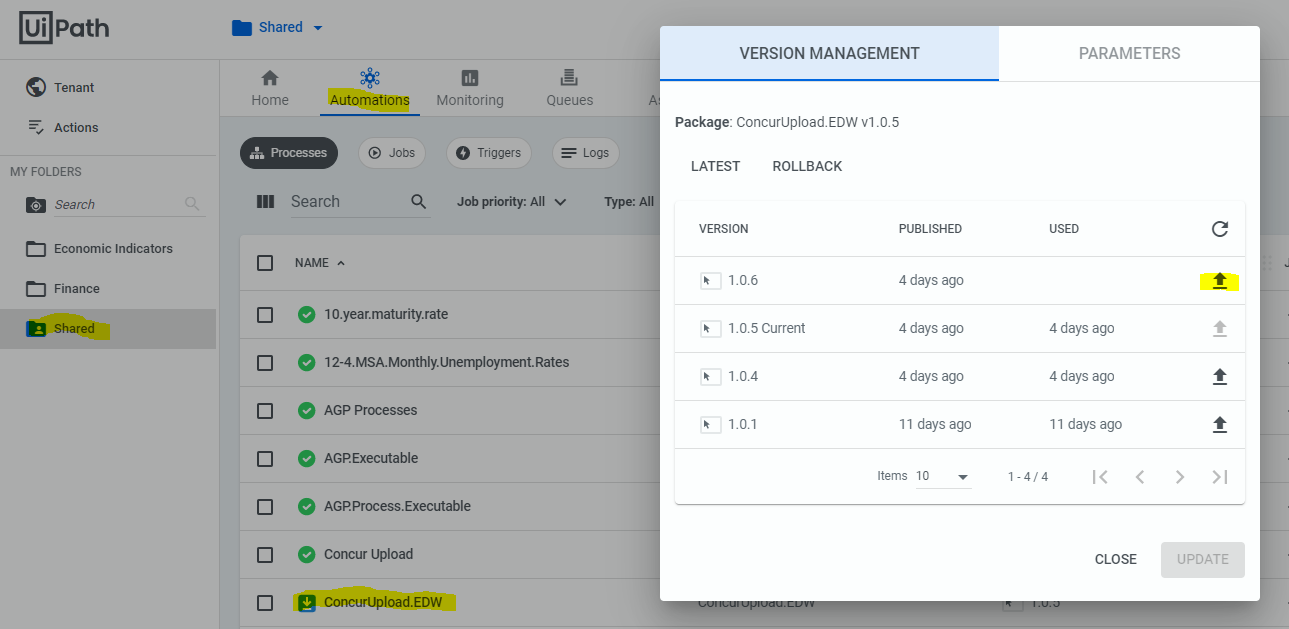Open Actions in the sidebar
Screen dimensions: 1289x629
point(62,127)
